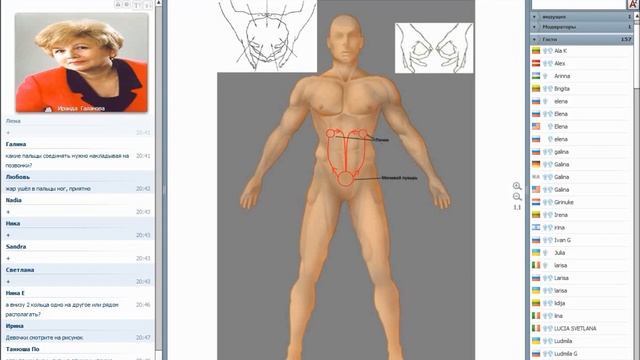Click chat sender name Светлана
640x360 pixels.
click(20, 270)
